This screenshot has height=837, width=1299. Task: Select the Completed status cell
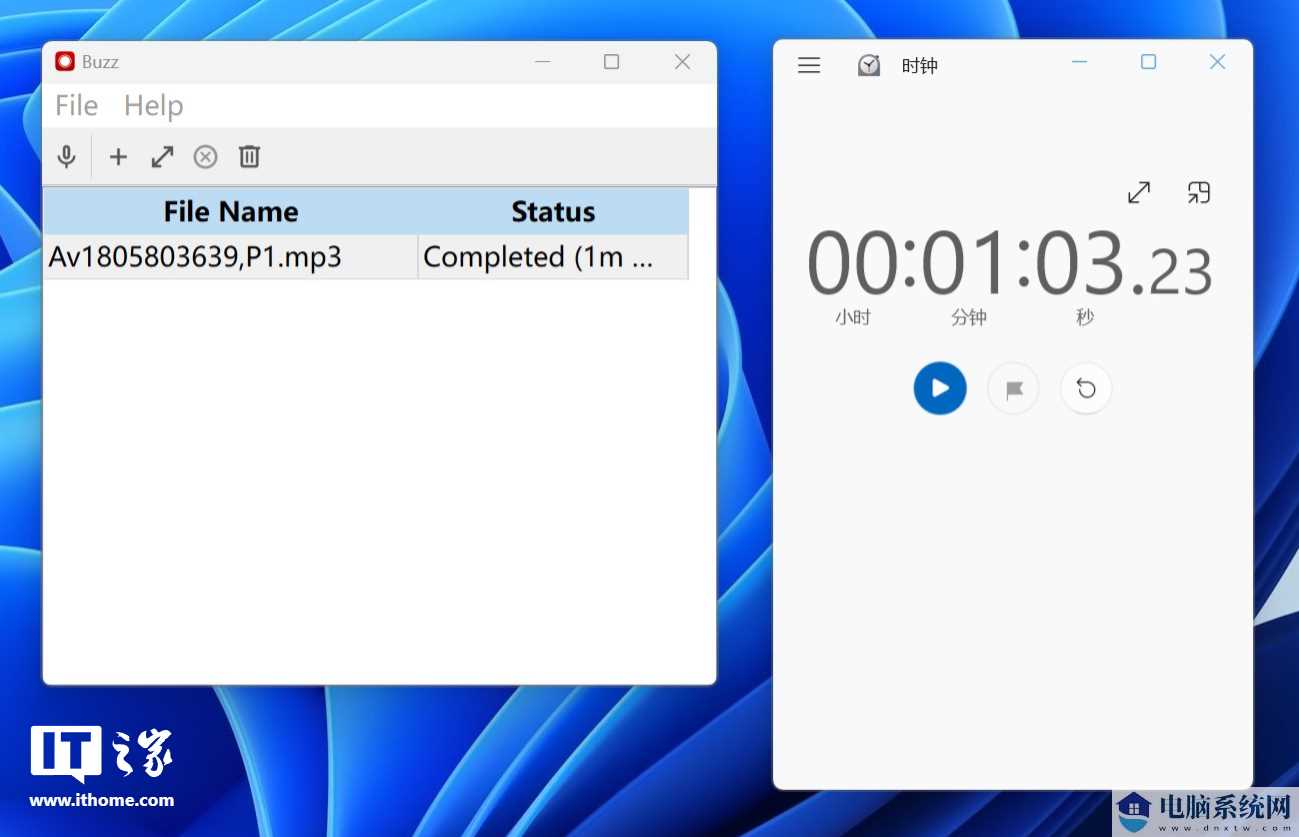pyautogui.click(x=553, y=257)
